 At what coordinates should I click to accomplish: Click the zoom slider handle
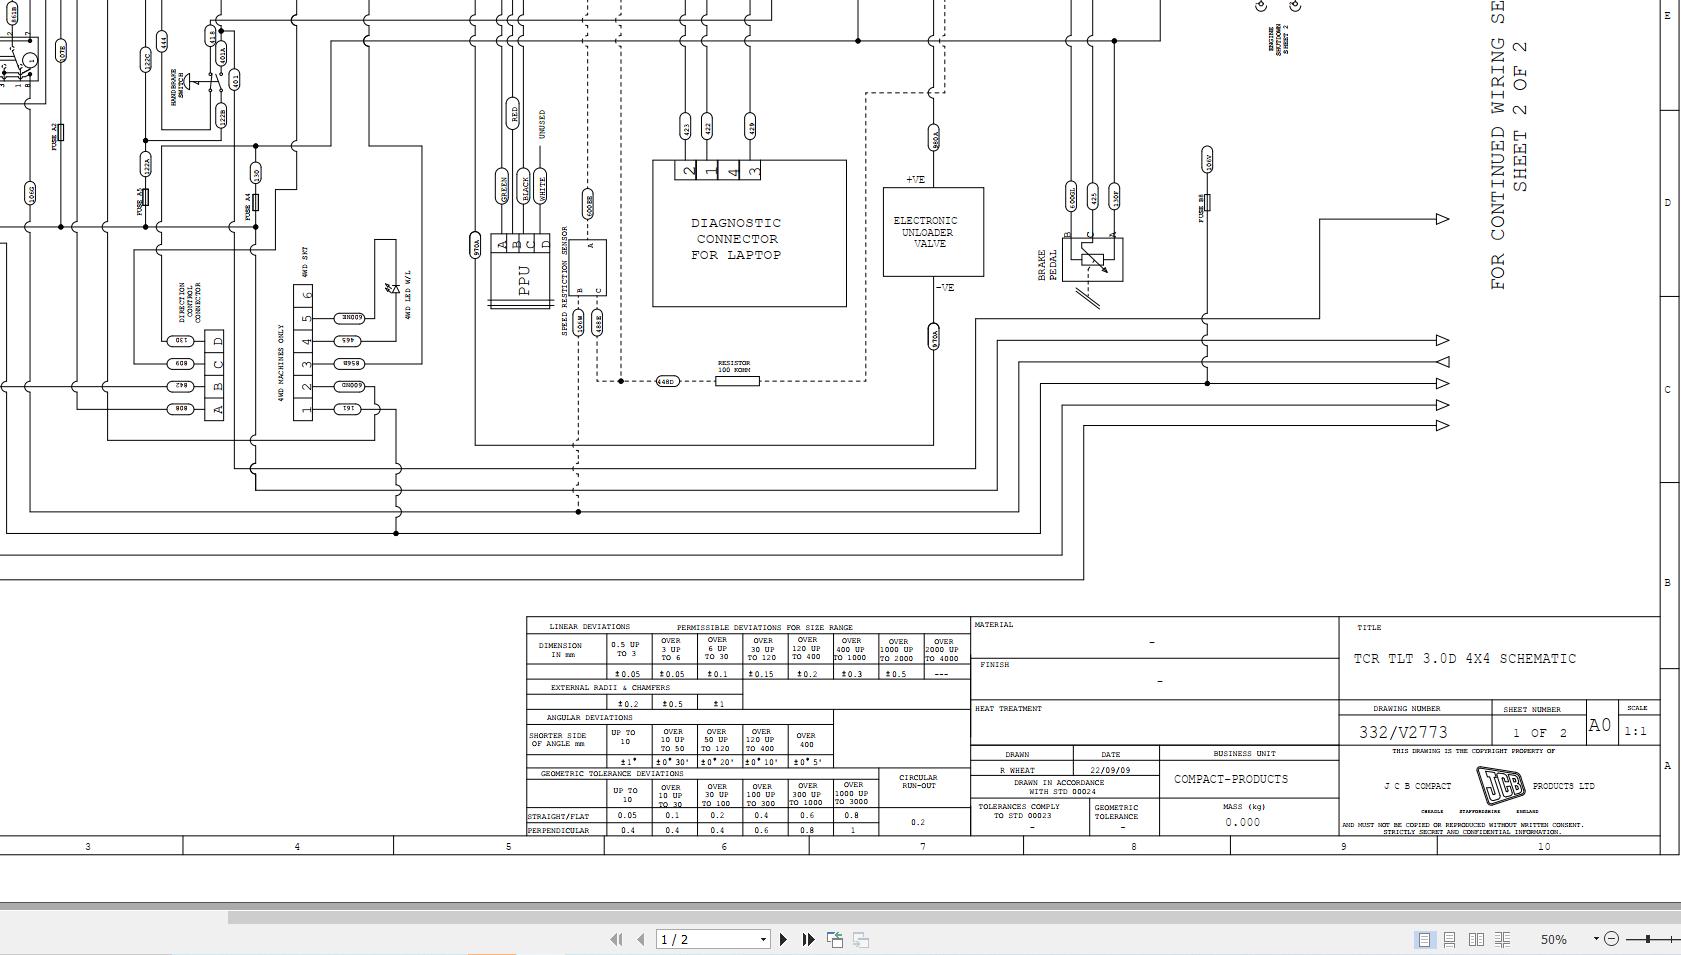click(1647, 939)
